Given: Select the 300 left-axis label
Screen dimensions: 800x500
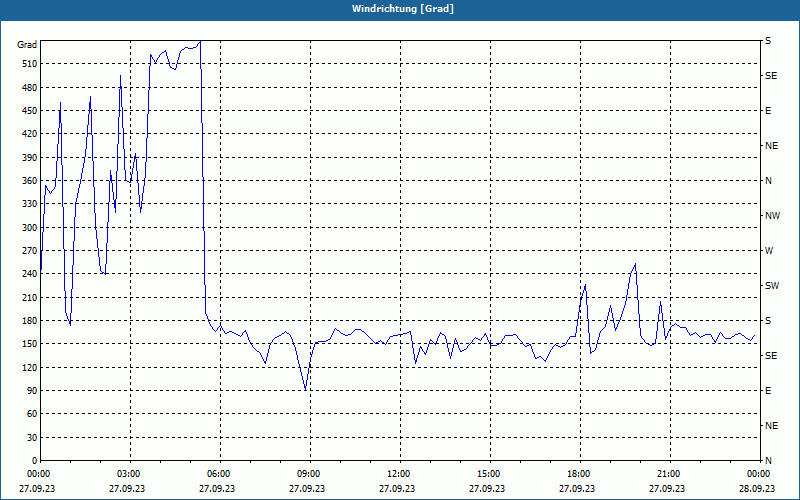Looking at the screenshot, I should (x=30, y=228).
